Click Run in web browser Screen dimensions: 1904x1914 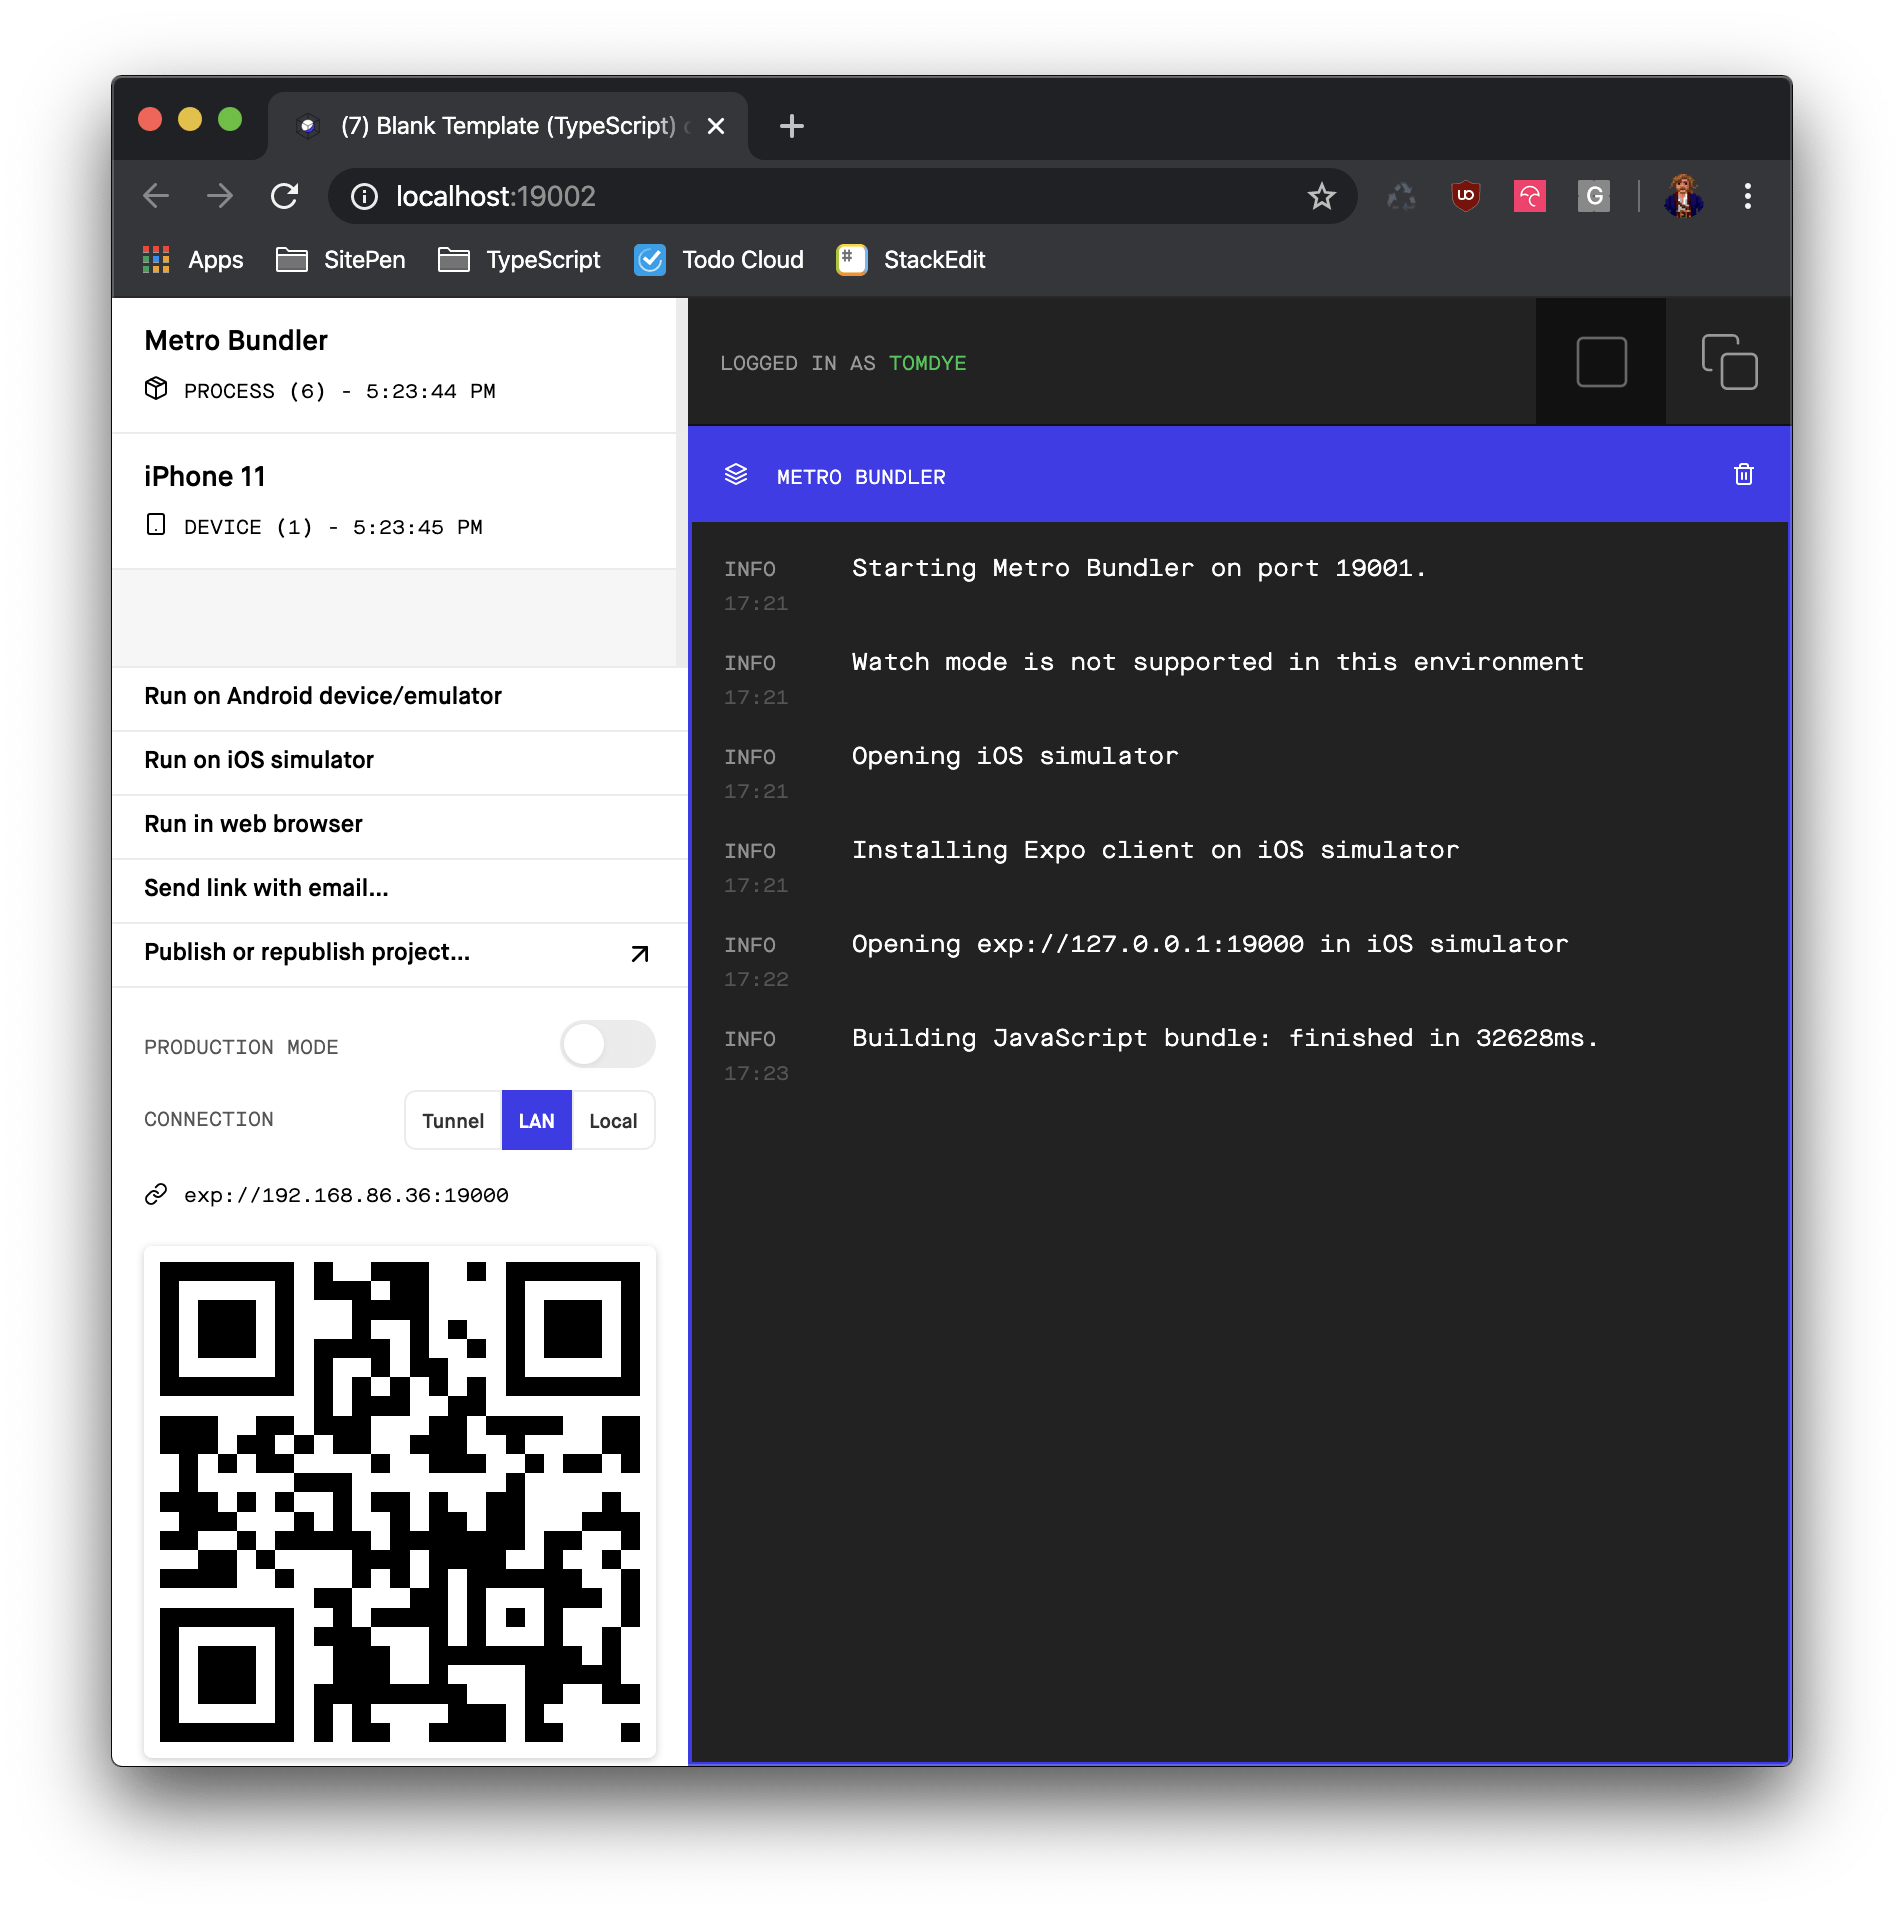pos(400,825)
